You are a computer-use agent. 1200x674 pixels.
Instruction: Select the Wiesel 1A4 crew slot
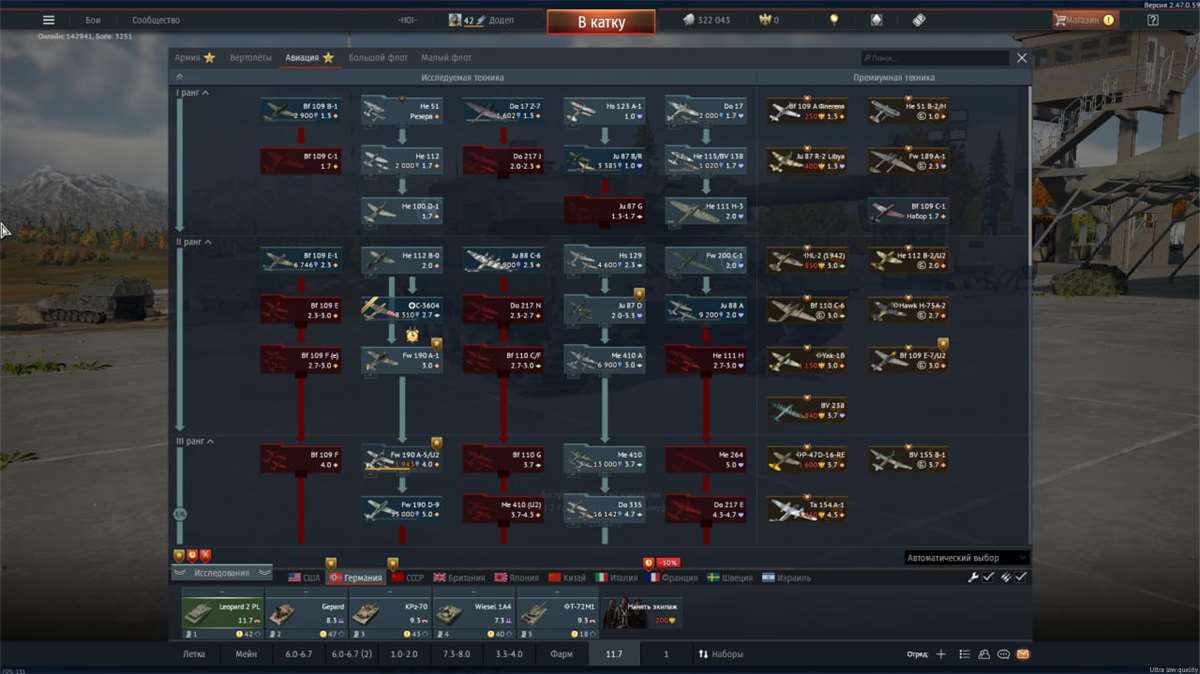click(474, 614)
